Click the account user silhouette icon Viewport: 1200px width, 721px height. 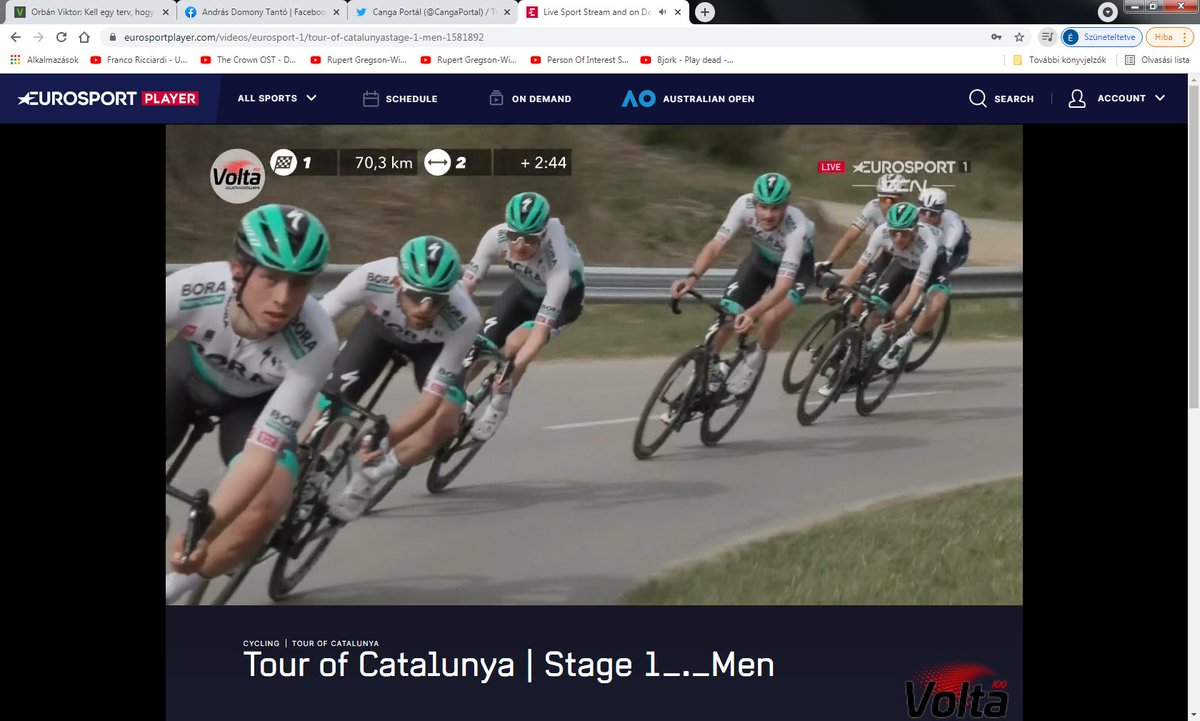click(x=1077, y=98)
